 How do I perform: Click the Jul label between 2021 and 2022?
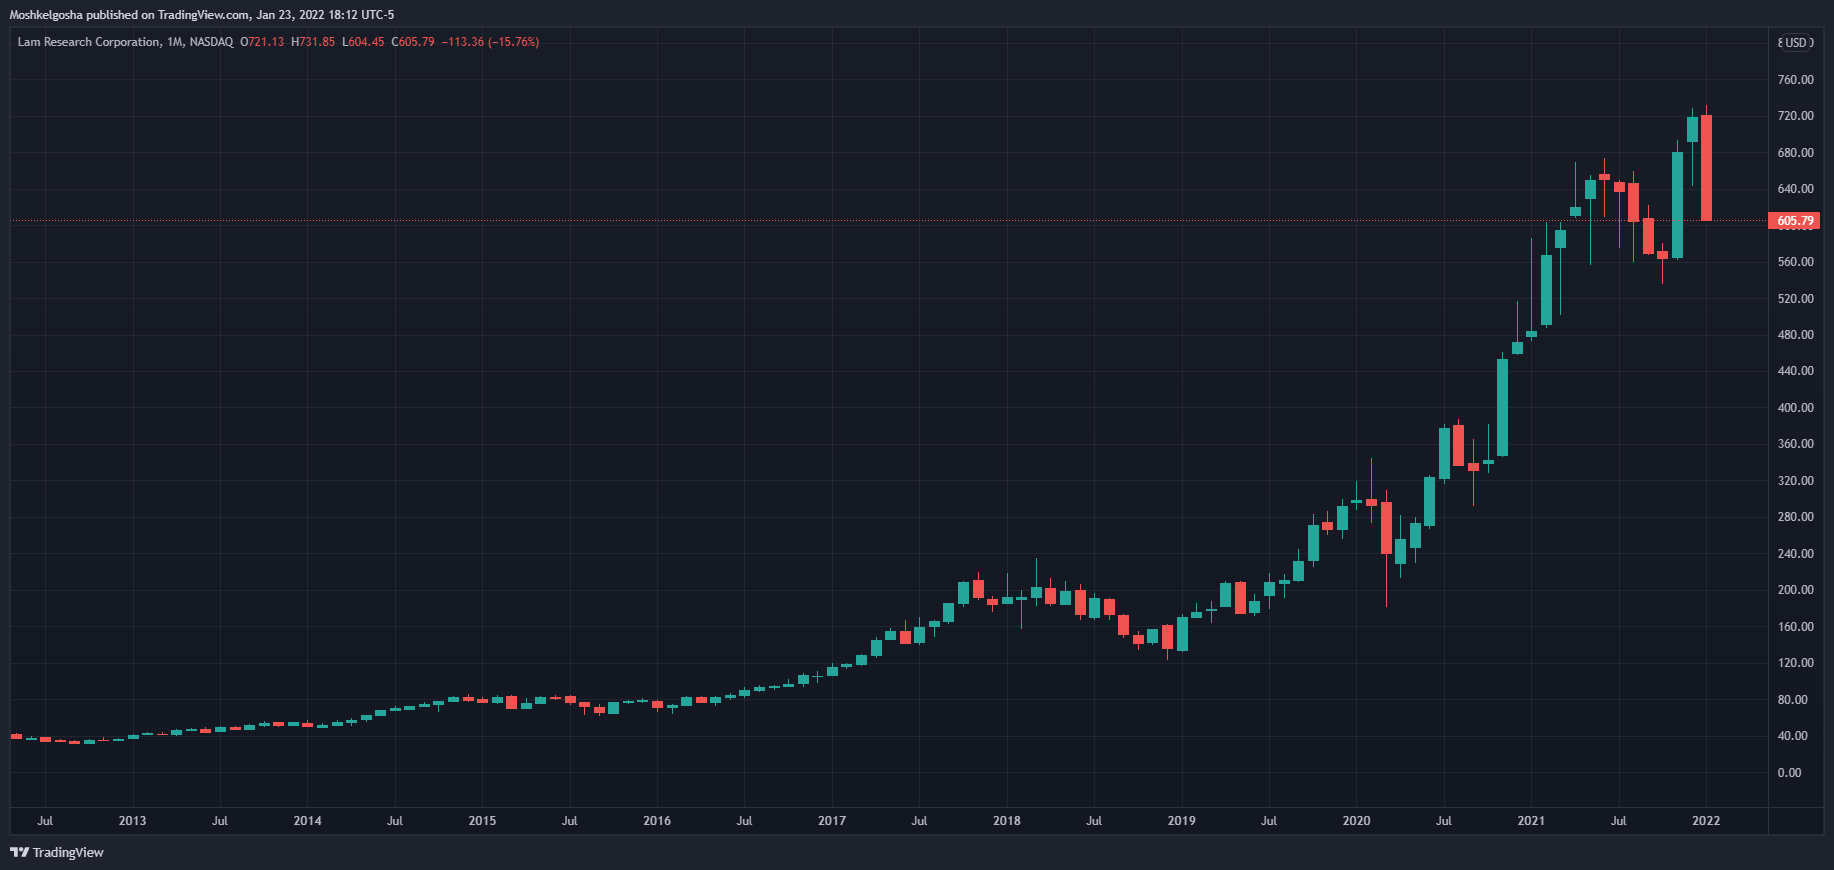tap(1618, 821)
